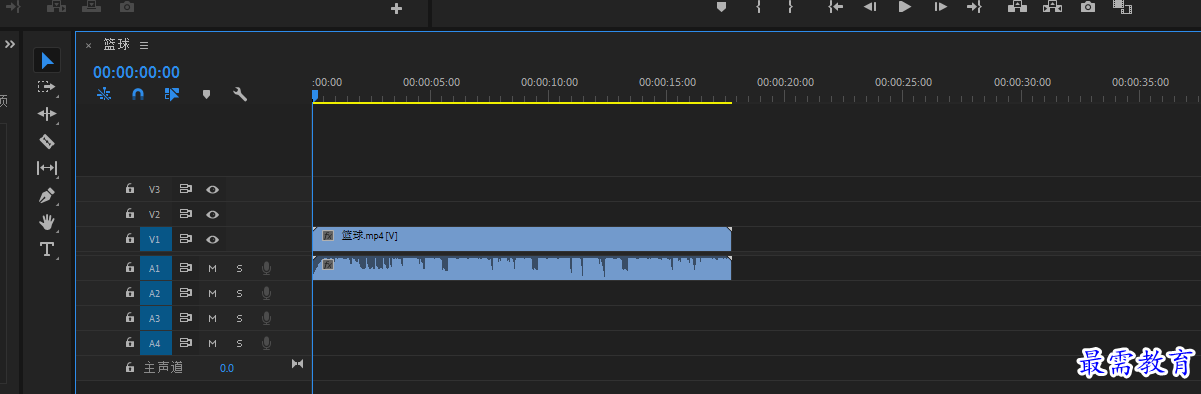This screenshot has width=1201, height=394.
Task: Add marker in program monitor
Action: click(x=721, y=7)
